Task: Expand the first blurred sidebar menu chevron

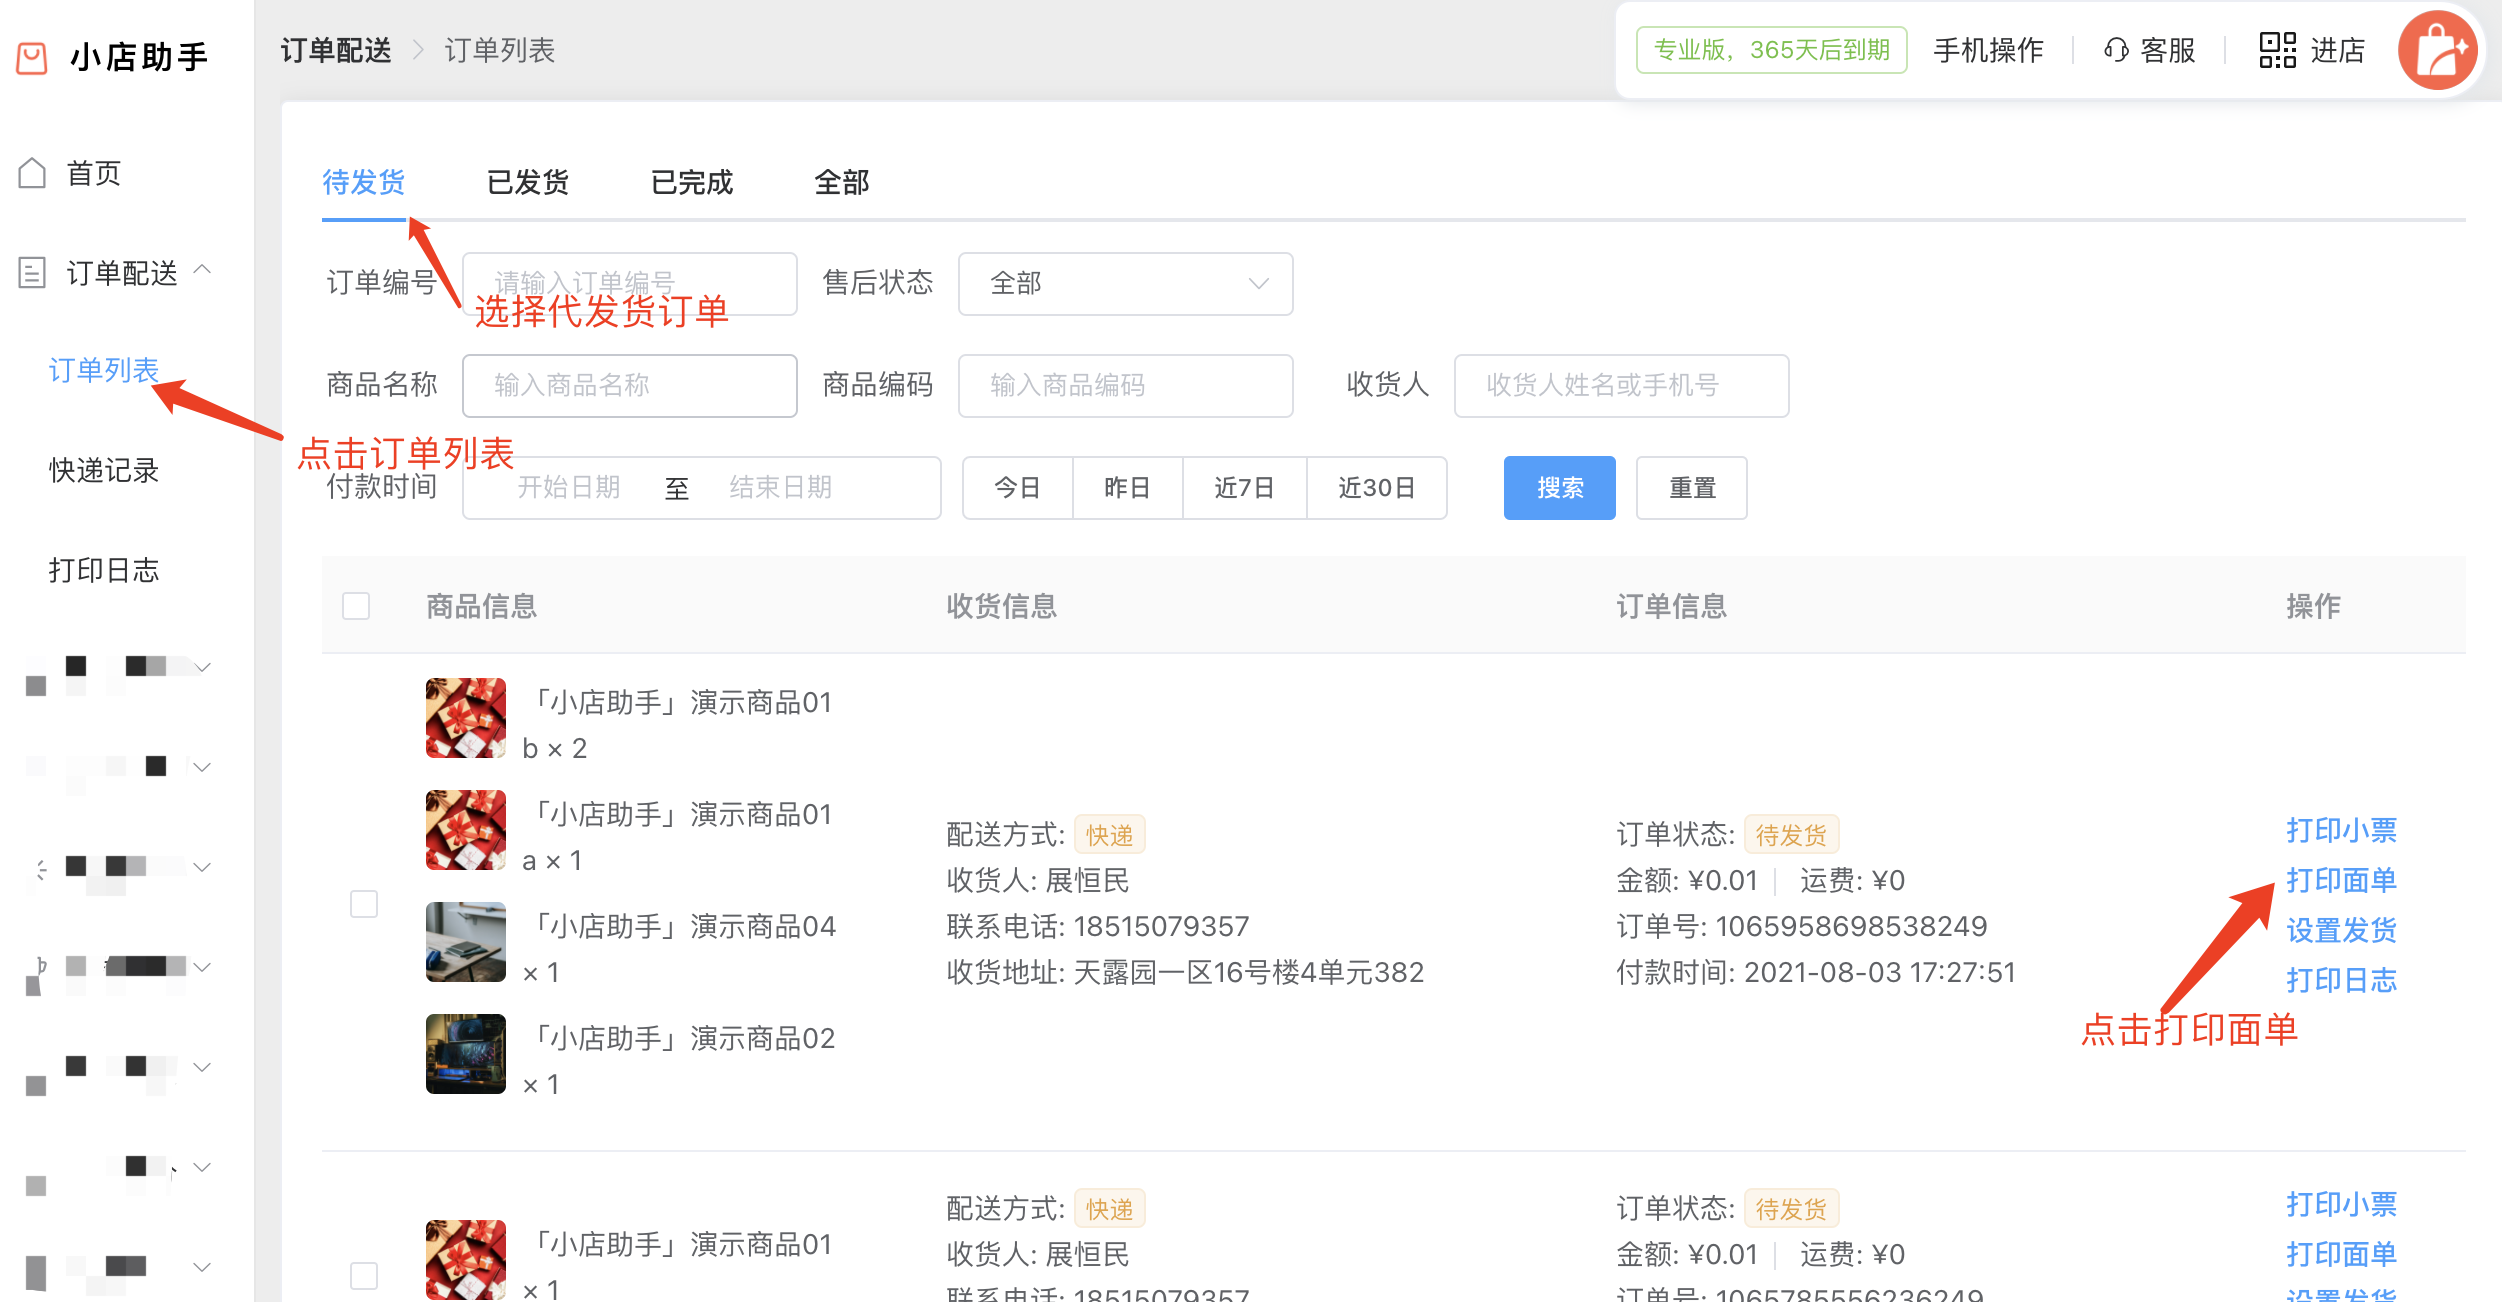Action: 203,667
